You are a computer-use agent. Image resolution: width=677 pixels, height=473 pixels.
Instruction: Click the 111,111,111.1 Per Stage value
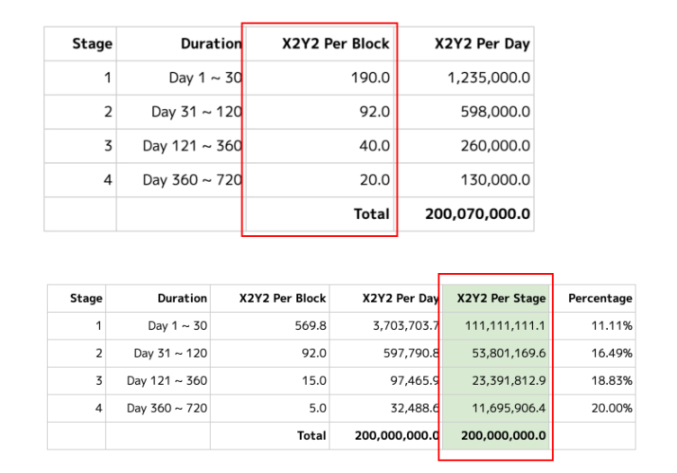(505, 325)
